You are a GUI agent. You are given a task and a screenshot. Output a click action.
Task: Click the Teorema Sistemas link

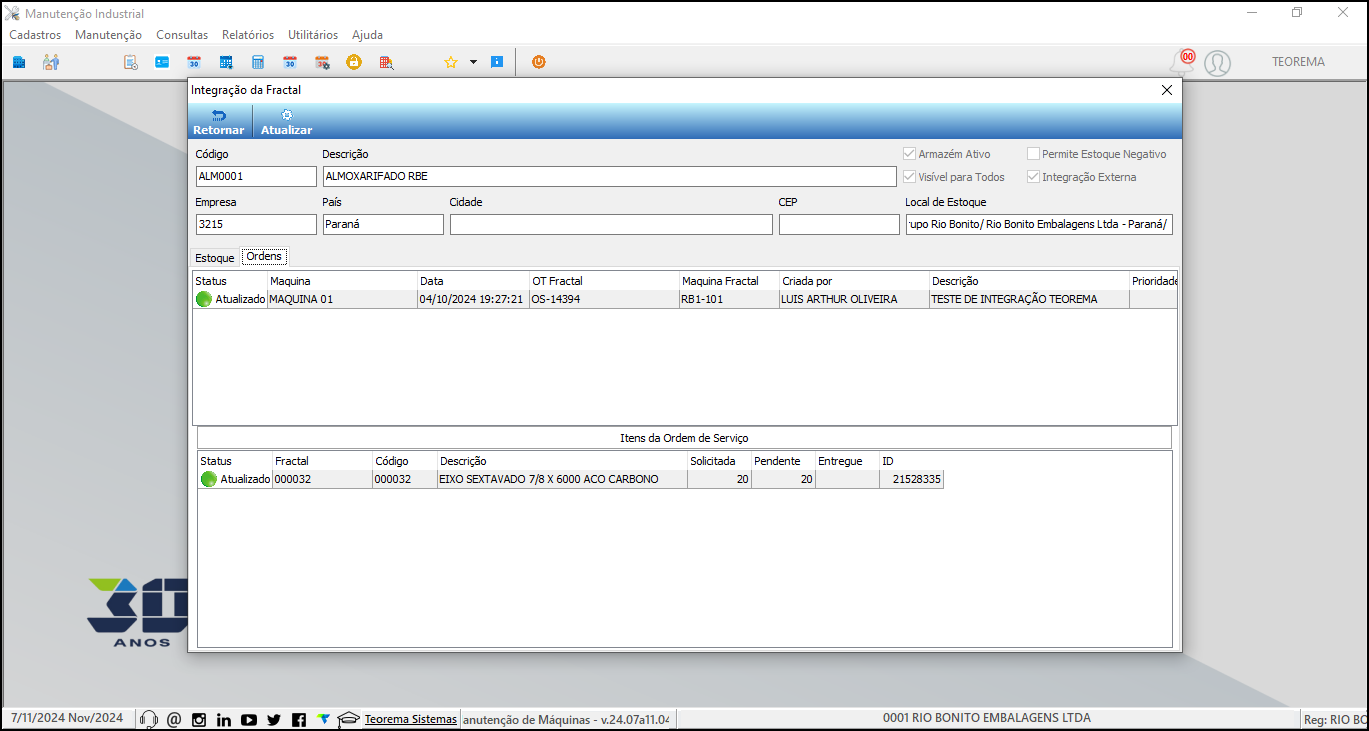pyautogui.click(x=411, y=719)
